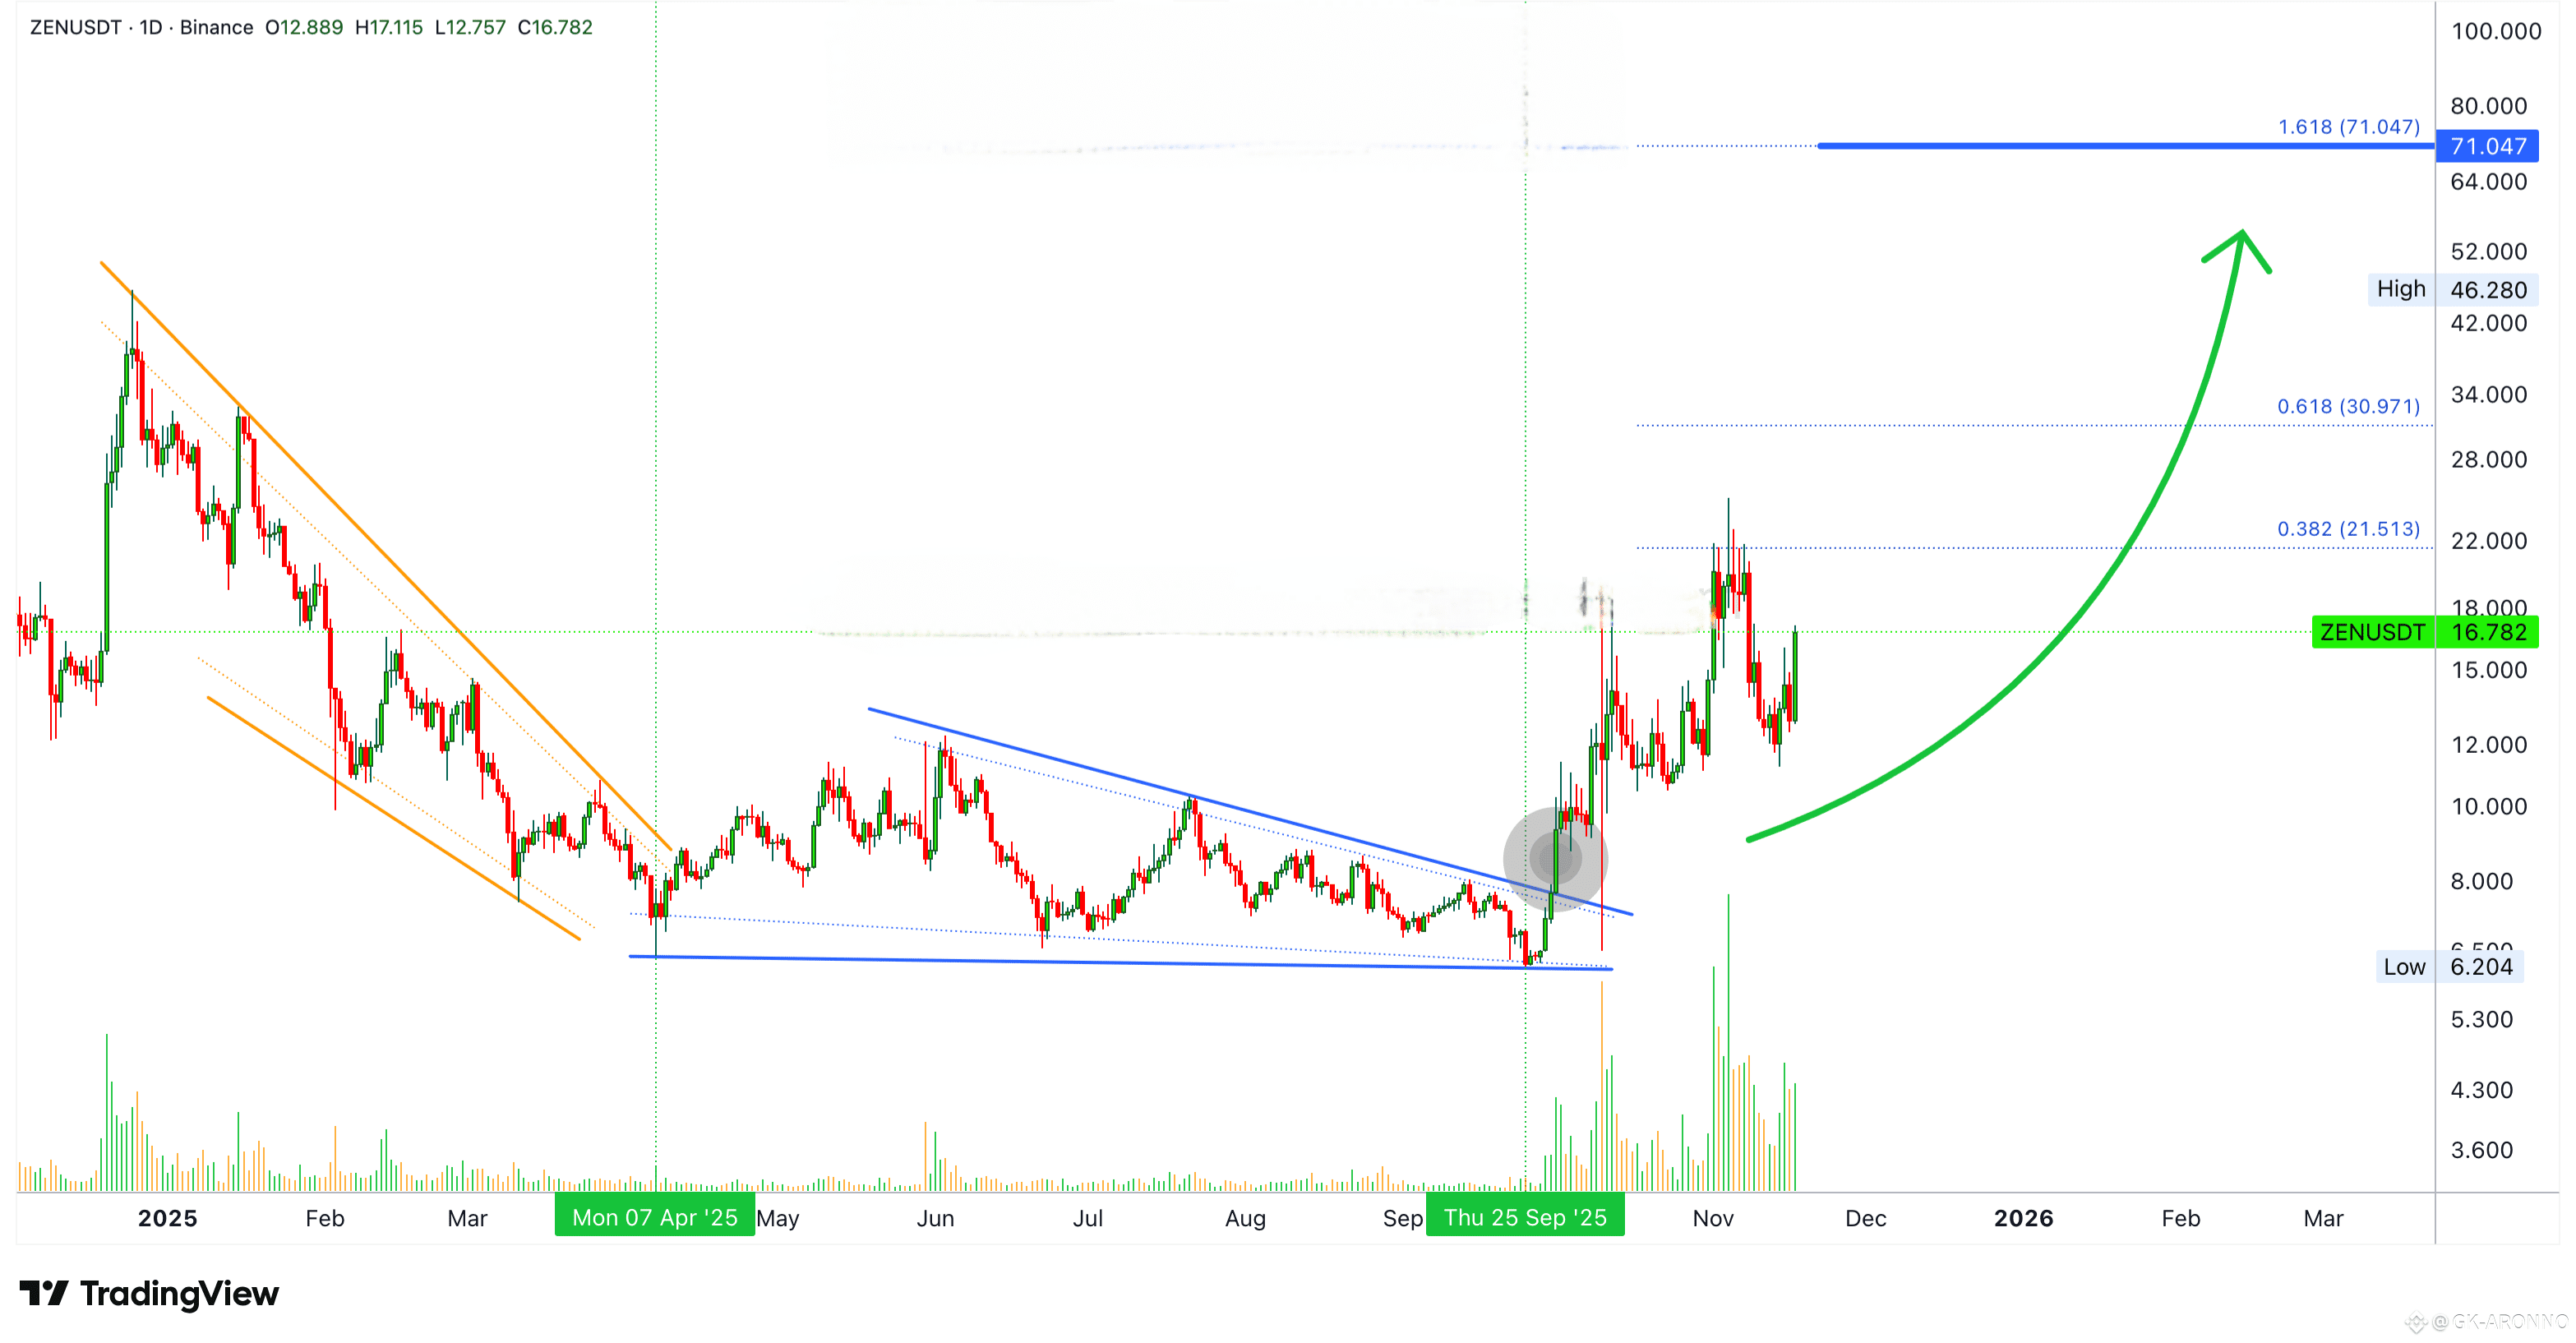Click the ZENUSDT 1D Binance title

click(141, 27)
